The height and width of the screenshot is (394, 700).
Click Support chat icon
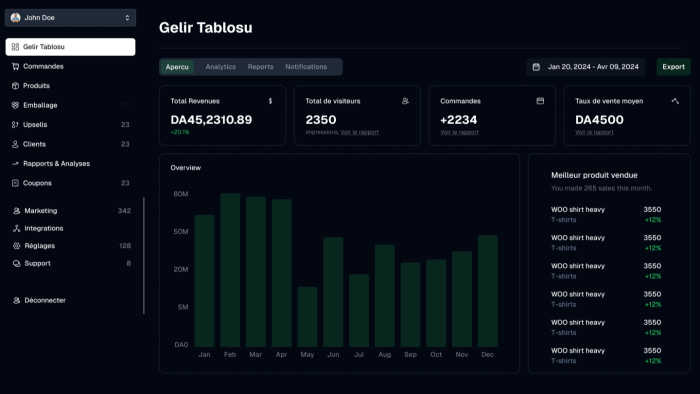click(x=17, y=263)
